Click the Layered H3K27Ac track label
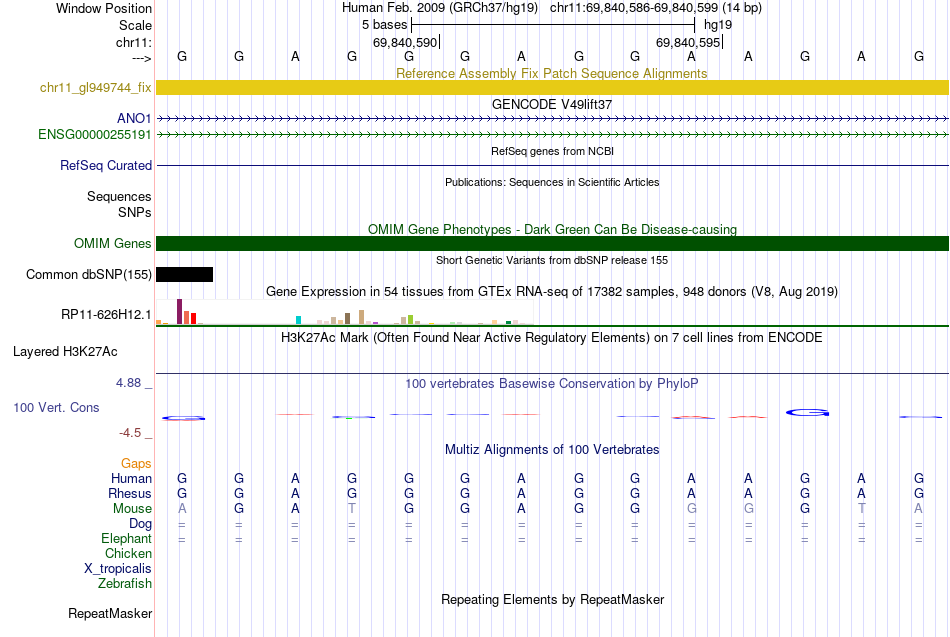This screenshot has width=950, height=637. point(65,352)
